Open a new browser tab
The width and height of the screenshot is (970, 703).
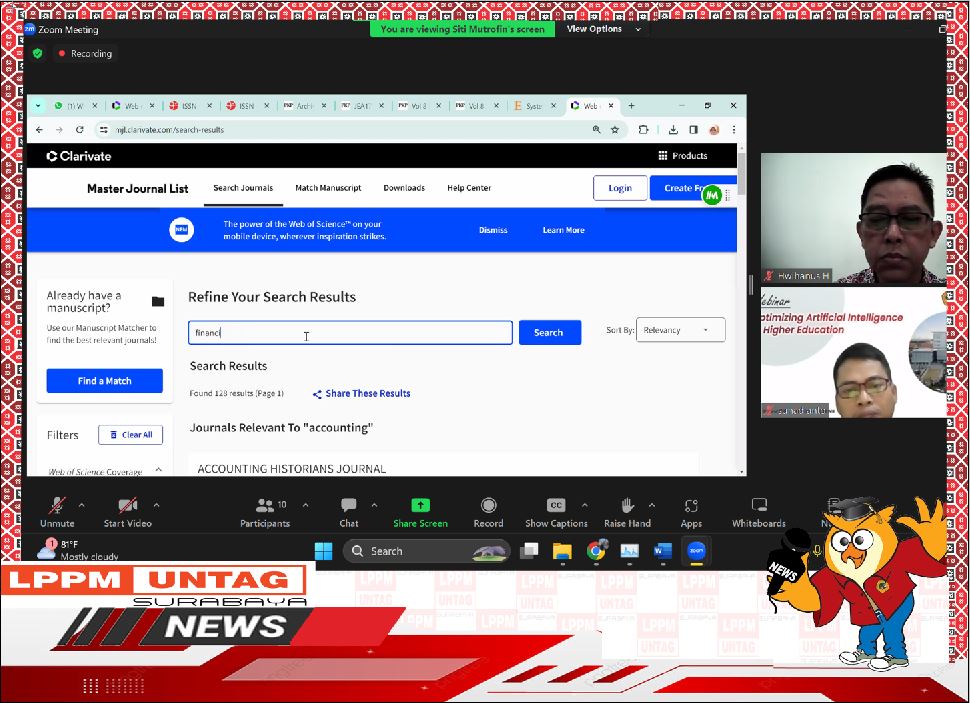point(631,106)
